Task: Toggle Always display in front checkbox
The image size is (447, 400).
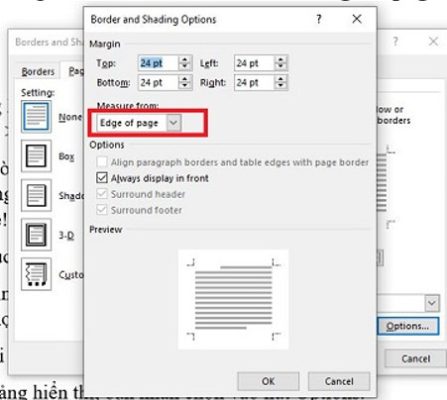Action: click(x=102, y=178)
